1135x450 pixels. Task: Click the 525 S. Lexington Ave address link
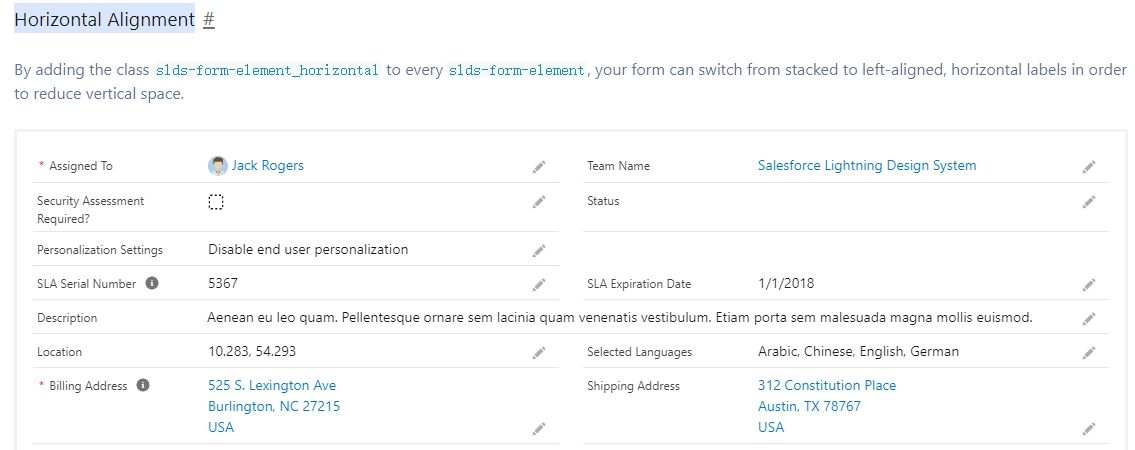click(x=272, y=386)
